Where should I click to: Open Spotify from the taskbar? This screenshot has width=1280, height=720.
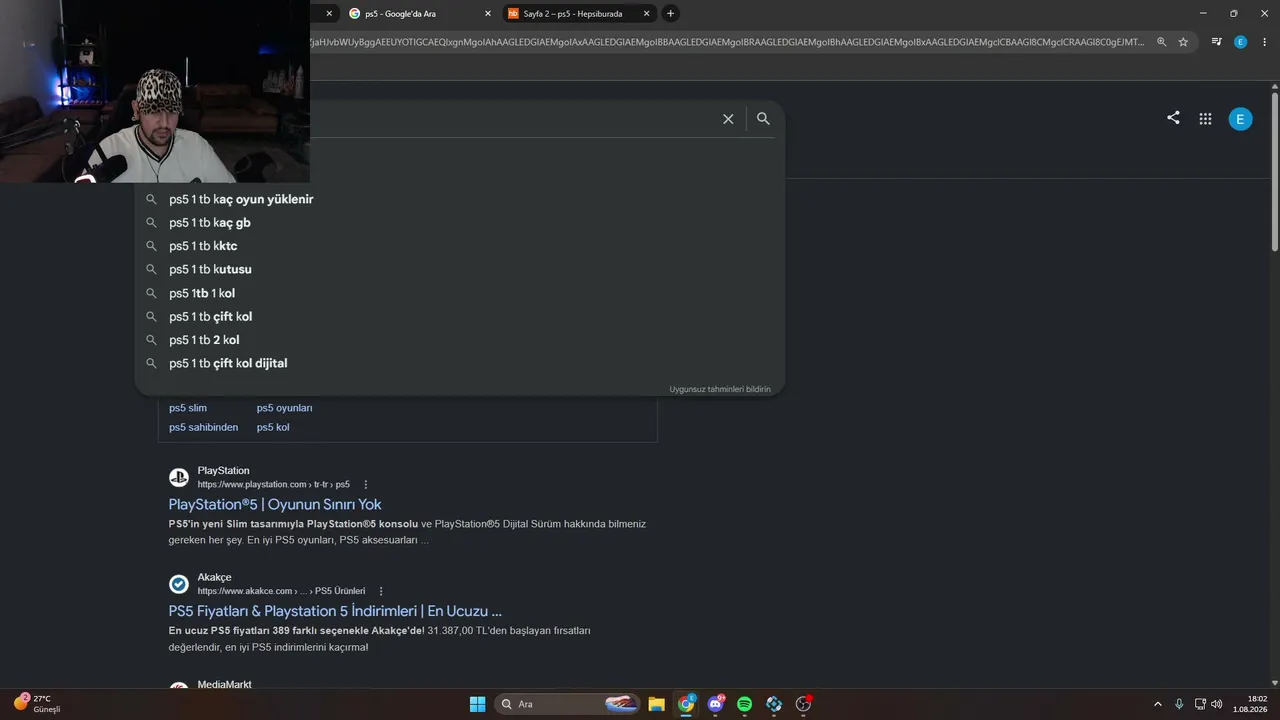coord(744,704)
